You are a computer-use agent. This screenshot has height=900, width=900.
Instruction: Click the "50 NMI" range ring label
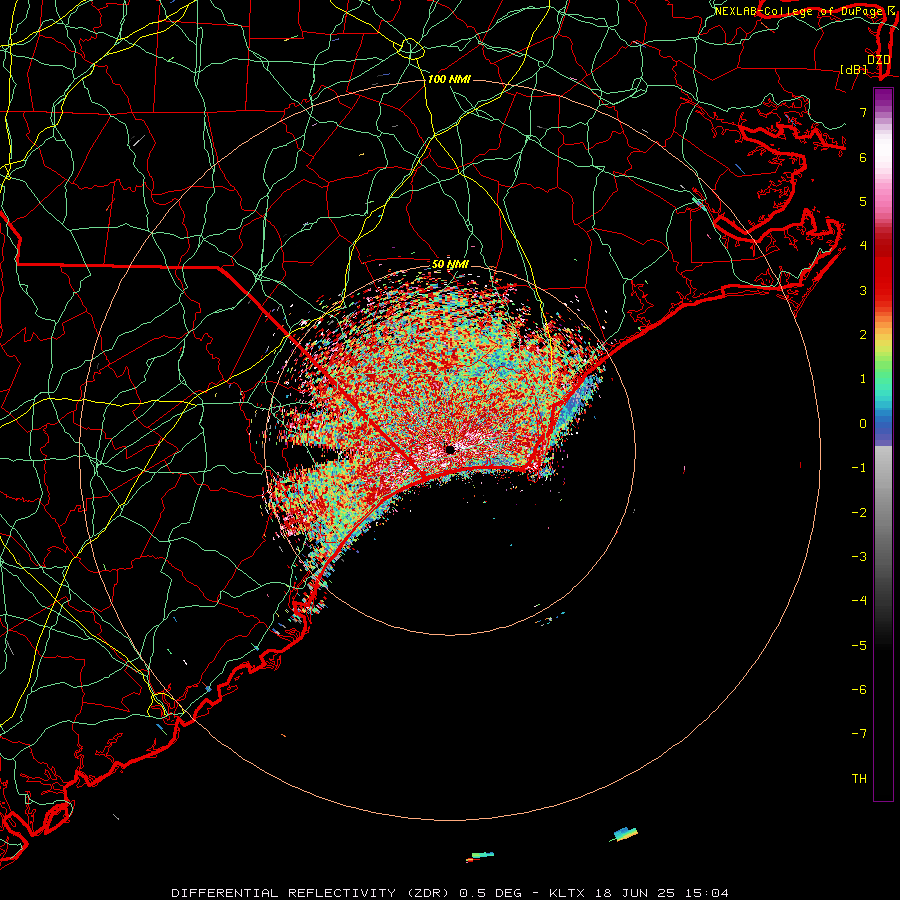click(451, 265)
